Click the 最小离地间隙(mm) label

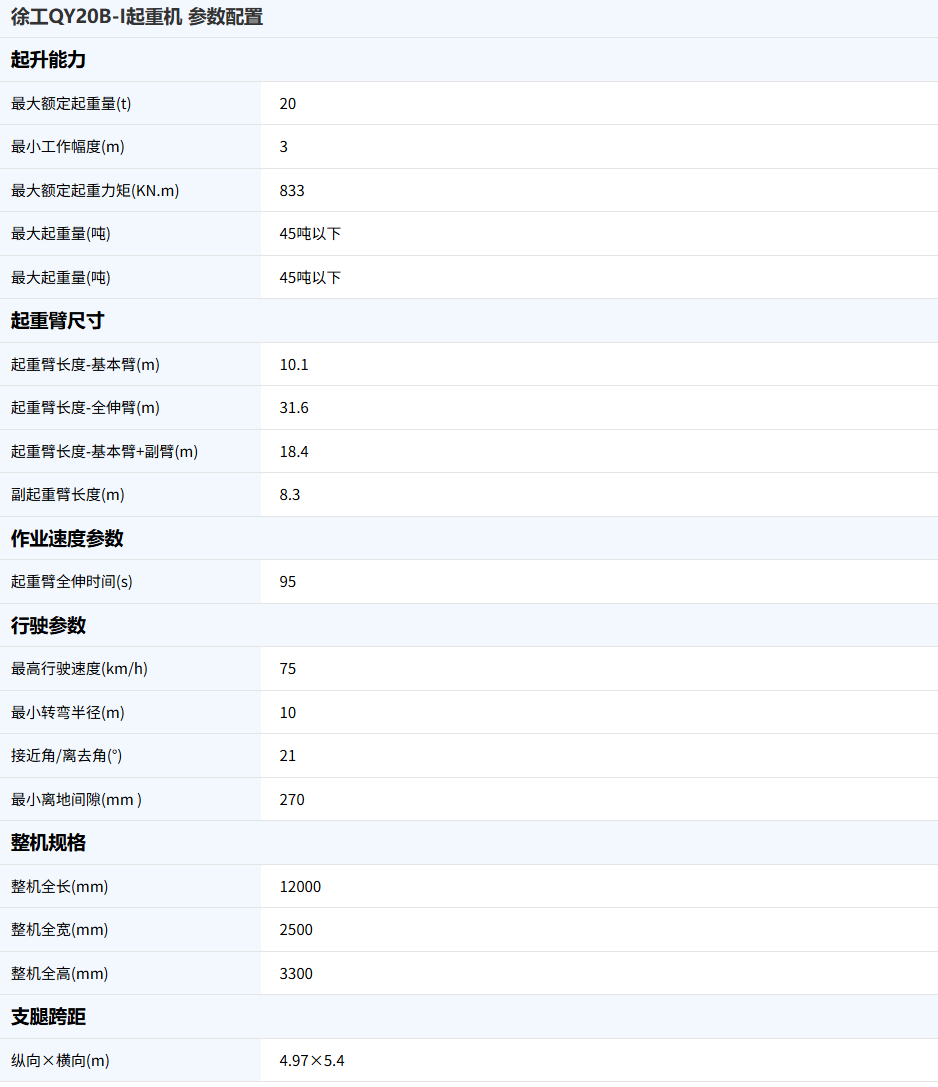pos(76,799)
